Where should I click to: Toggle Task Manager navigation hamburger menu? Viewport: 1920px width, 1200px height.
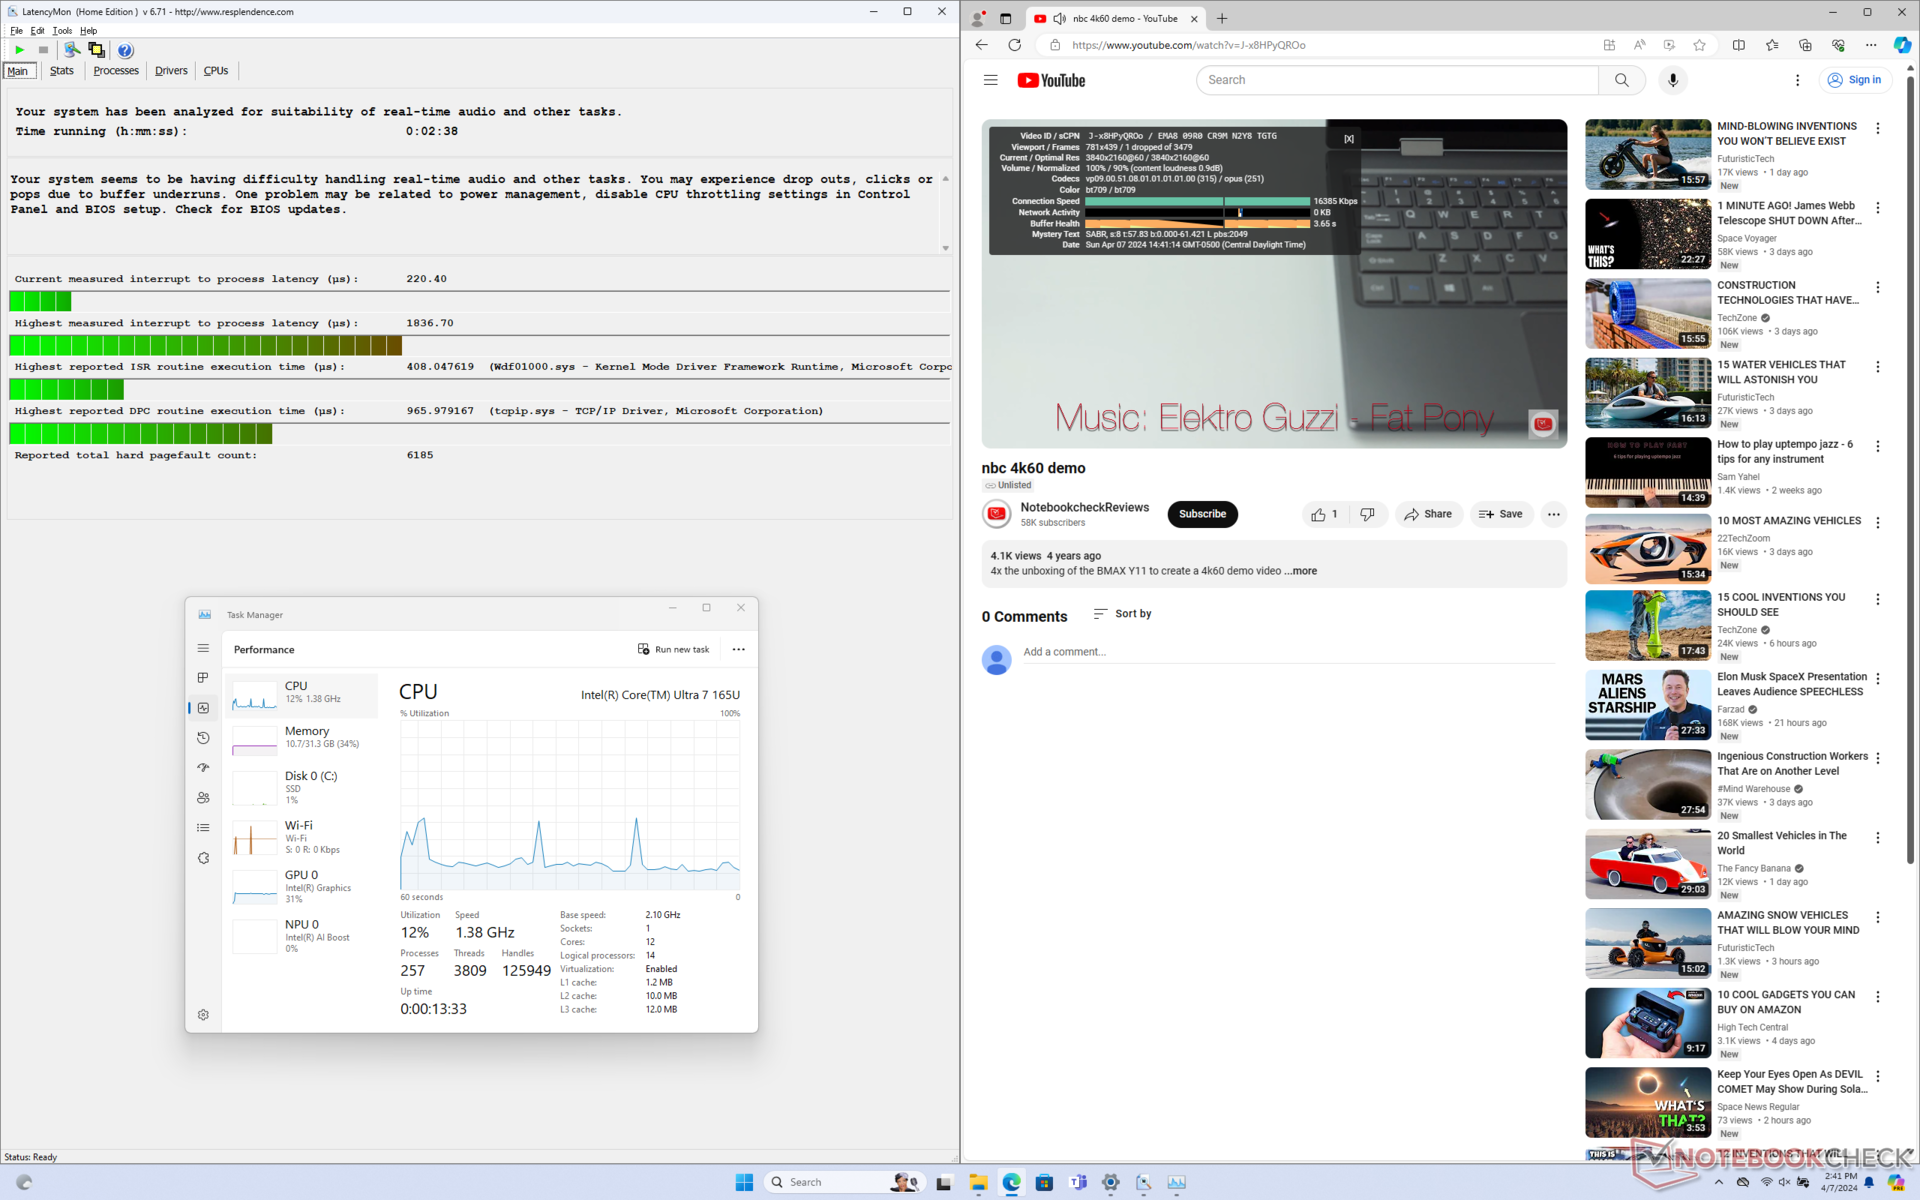203,648
